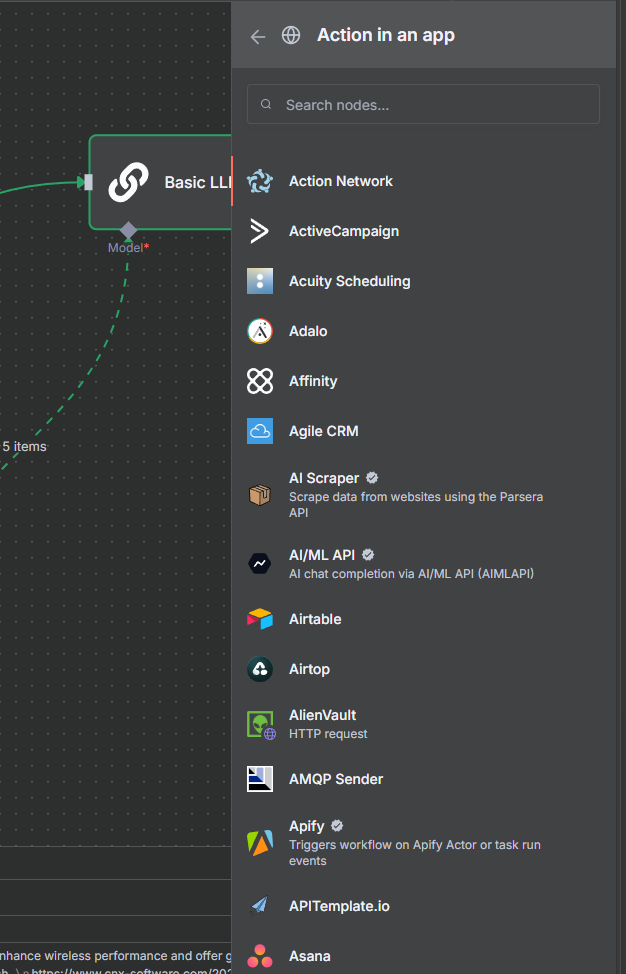Choose the Airtable entry

click(x=423, y=619)
